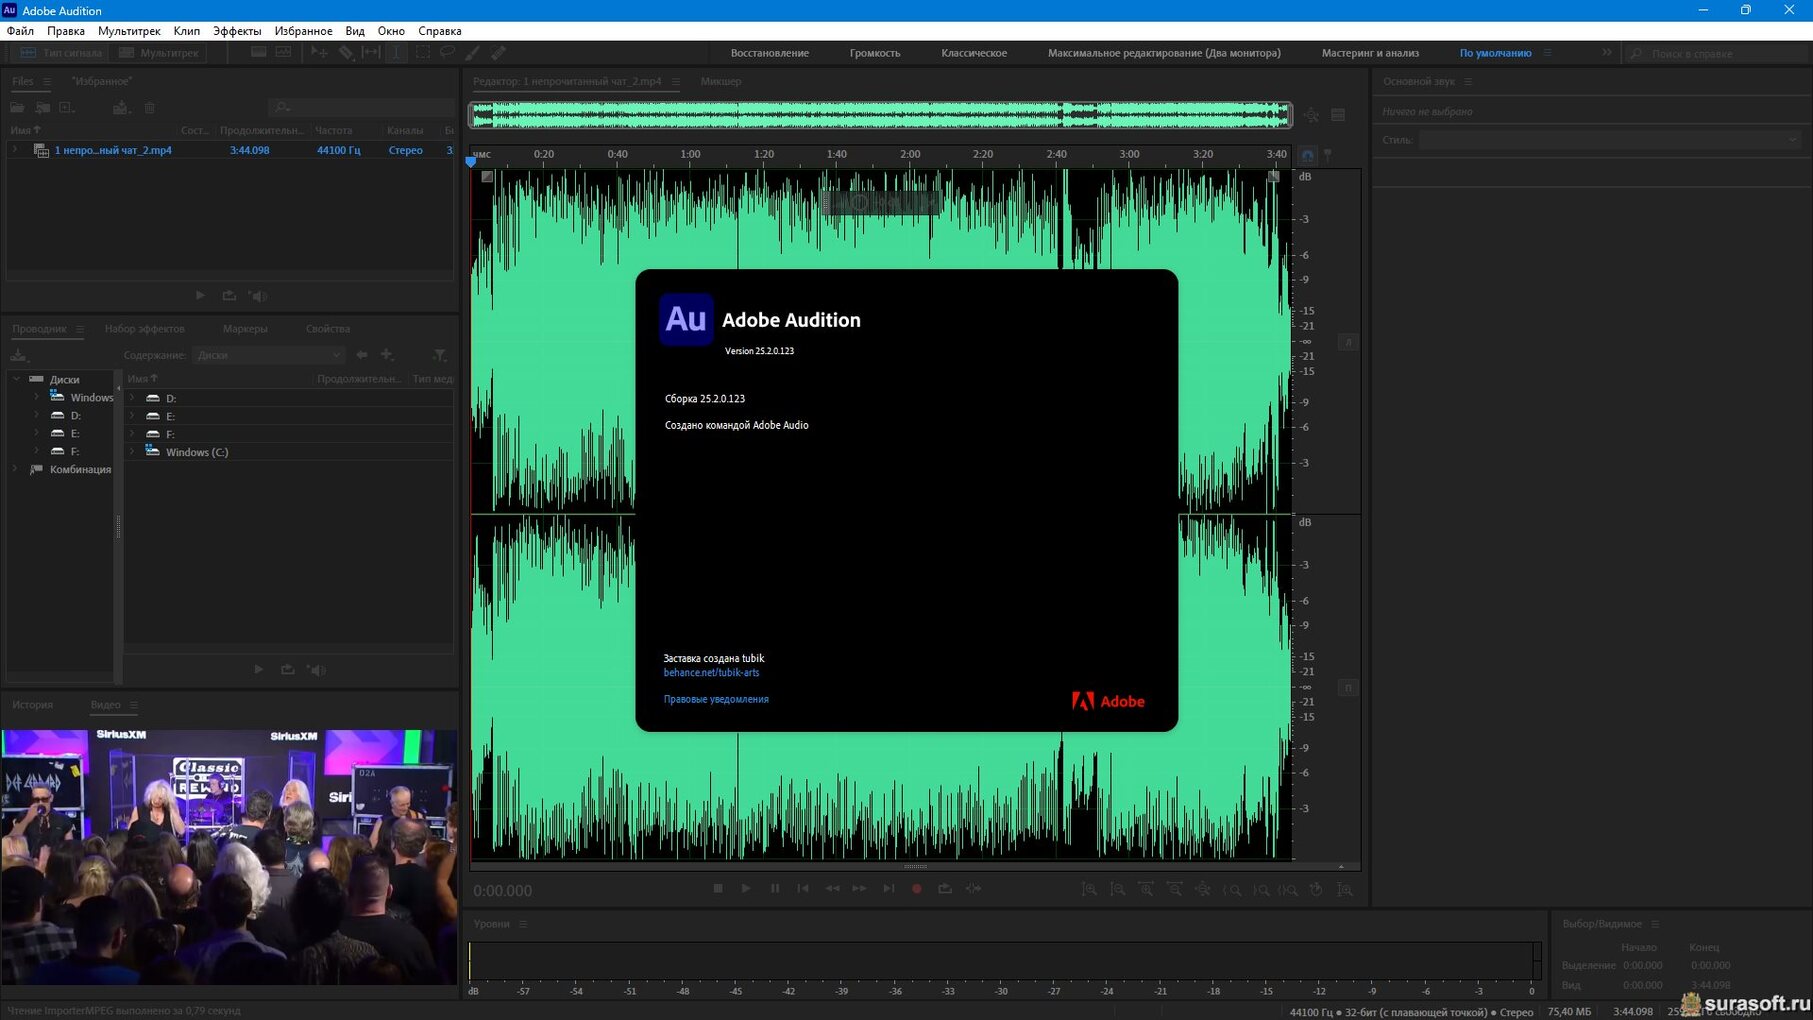The width and height of the screenshot is (1813, 1020).
Task: Open Стиль dropdown in Основной звук panel
Action: click(x=1610, y=140)
